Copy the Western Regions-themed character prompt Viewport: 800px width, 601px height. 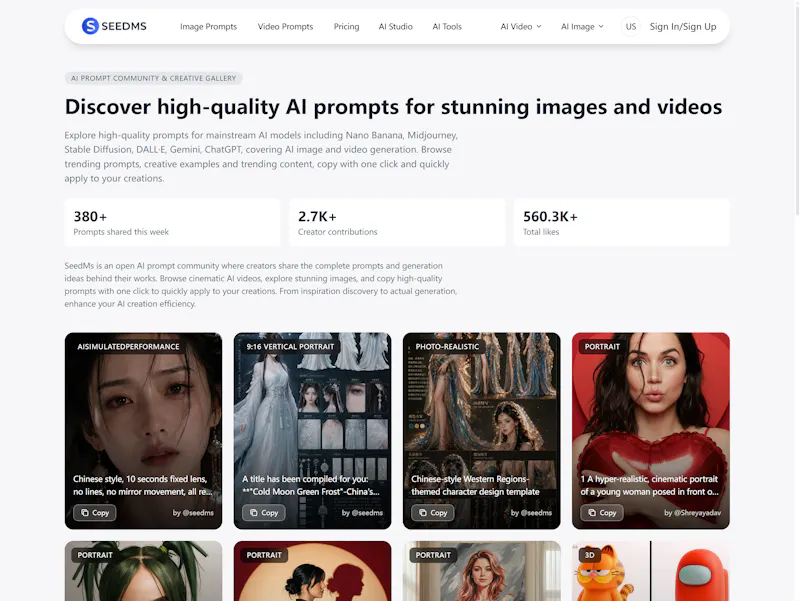[x=433, y=513]
